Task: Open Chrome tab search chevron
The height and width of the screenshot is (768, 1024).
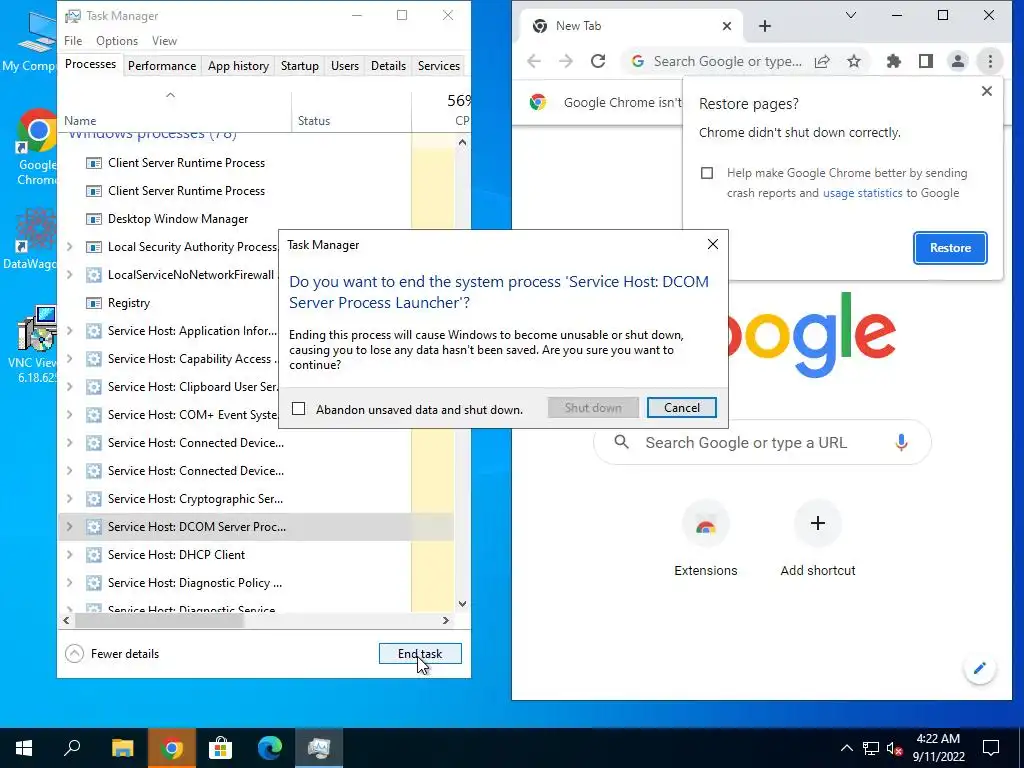Action: [850, 15]
